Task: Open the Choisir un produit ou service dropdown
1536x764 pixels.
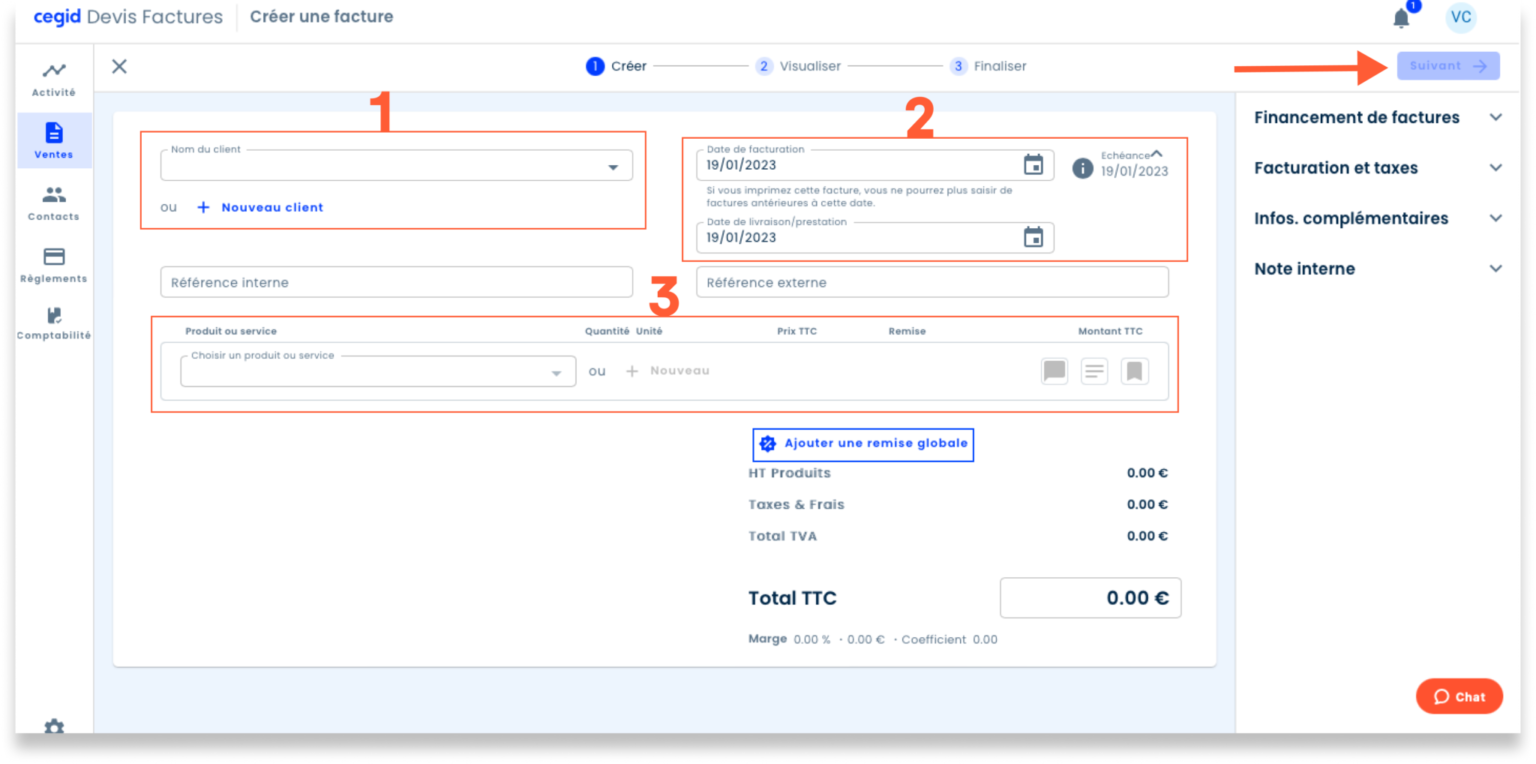Action: (557, 373)
